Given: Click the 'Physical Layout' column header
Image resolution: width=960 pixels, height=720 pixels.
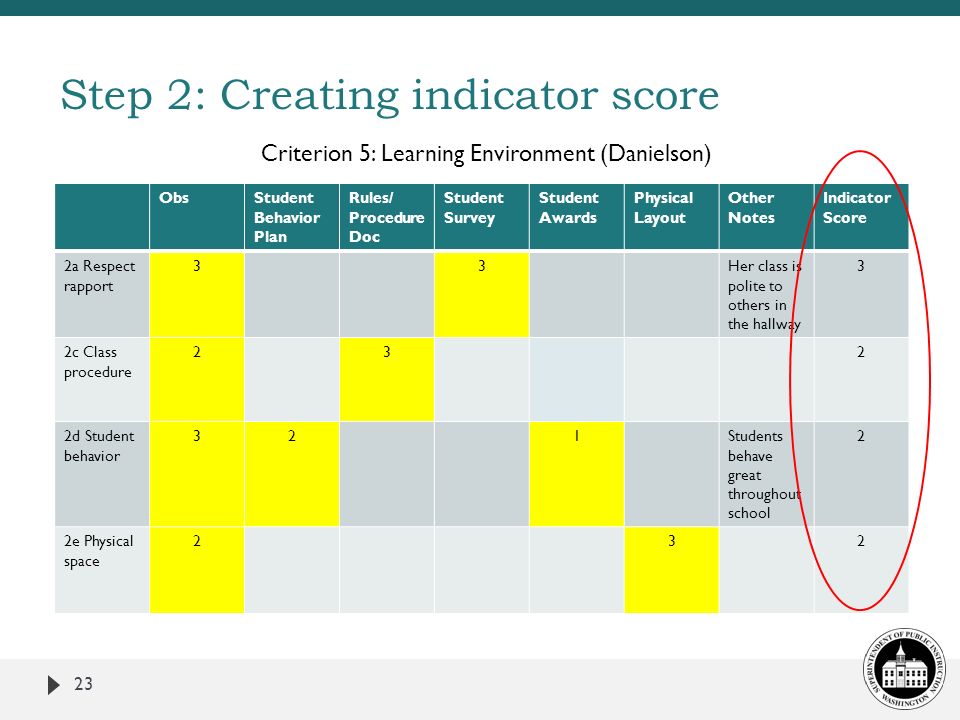Looking at the screenshot, I should point(671,217).
